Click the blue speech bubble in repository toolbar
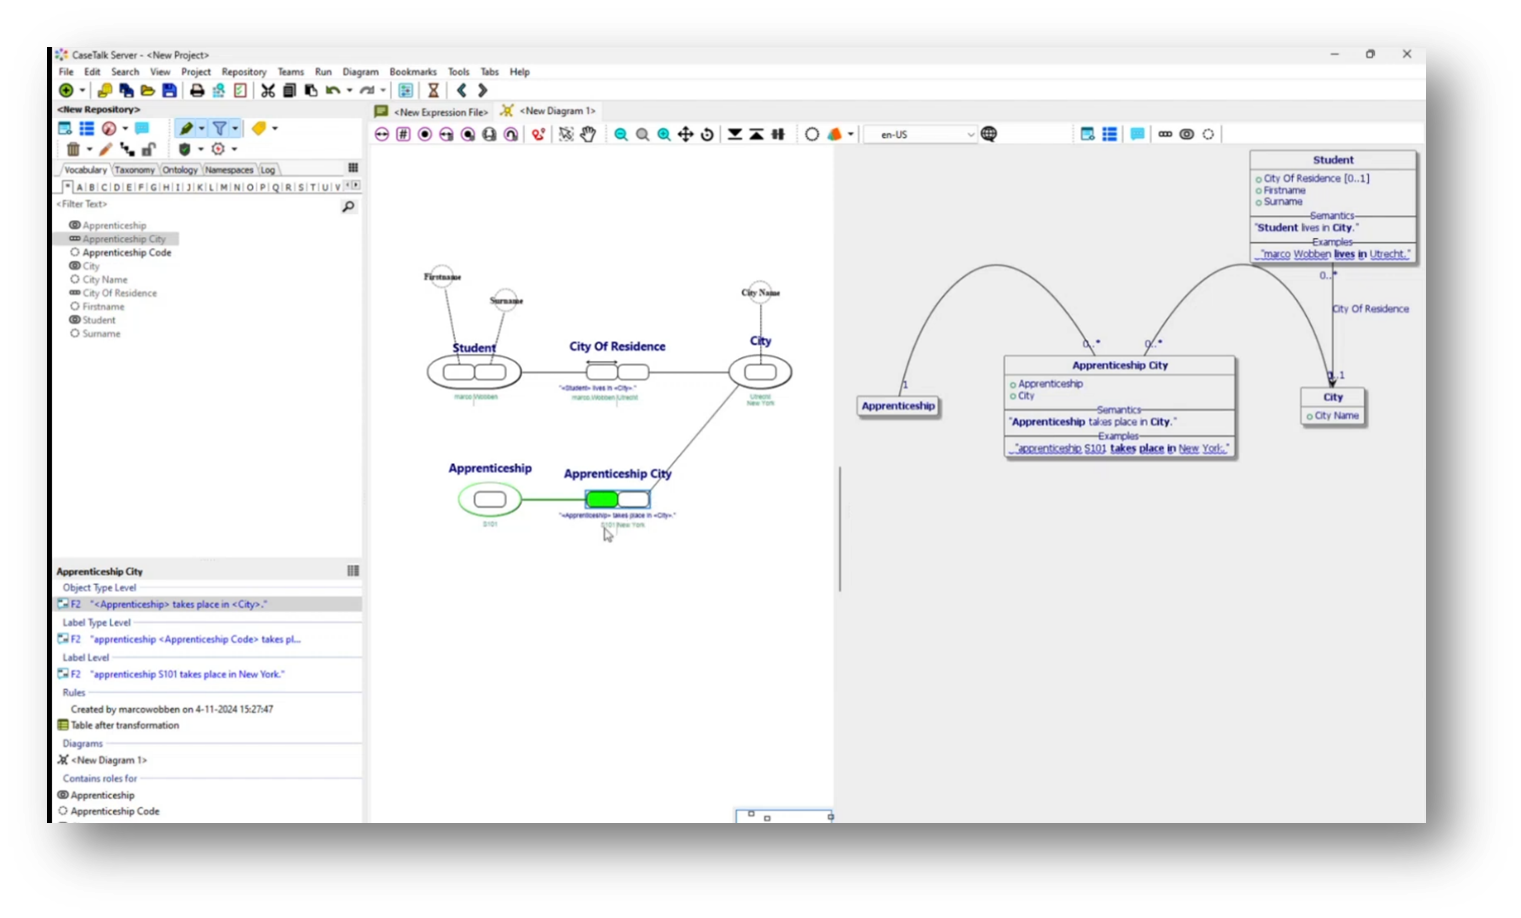The image size is (1521, 918). (x=142, y=128)
